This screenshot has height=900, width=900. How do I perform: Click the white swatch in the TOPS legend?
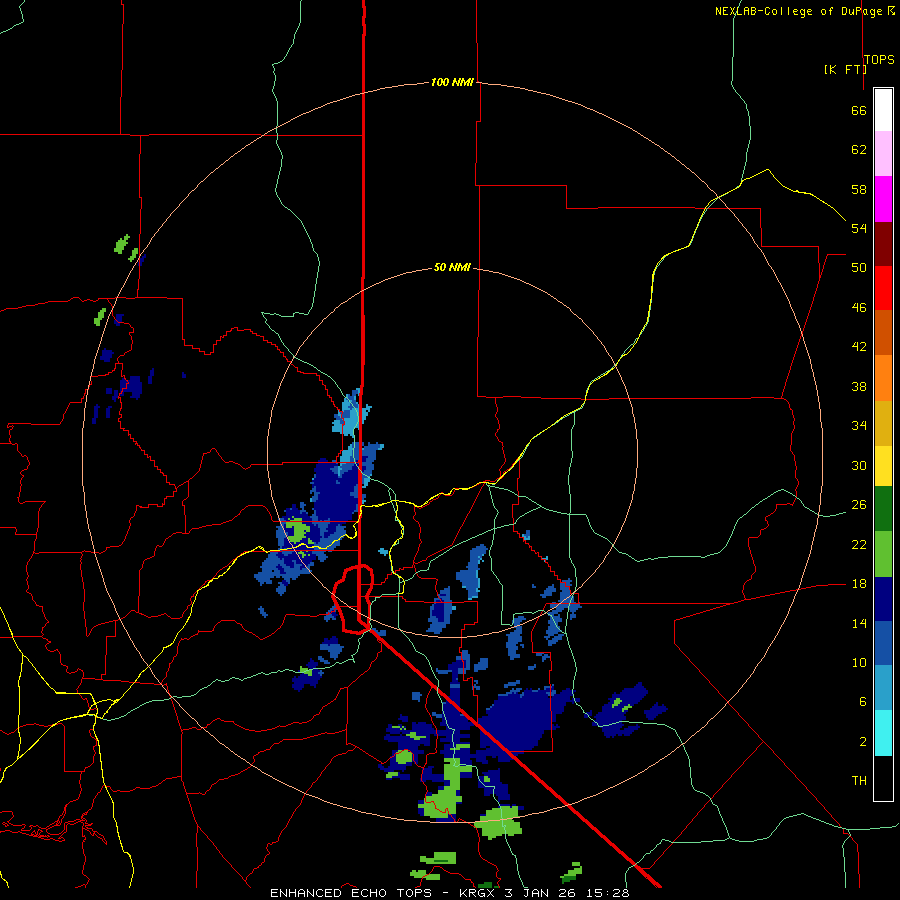tap(883, 110)
